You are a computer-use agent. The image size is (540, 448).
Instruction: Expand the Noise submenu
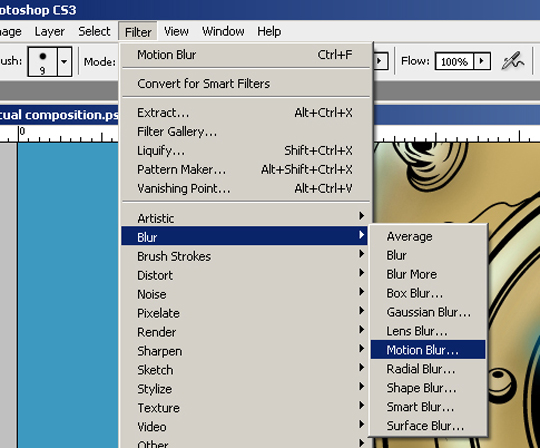246,294
